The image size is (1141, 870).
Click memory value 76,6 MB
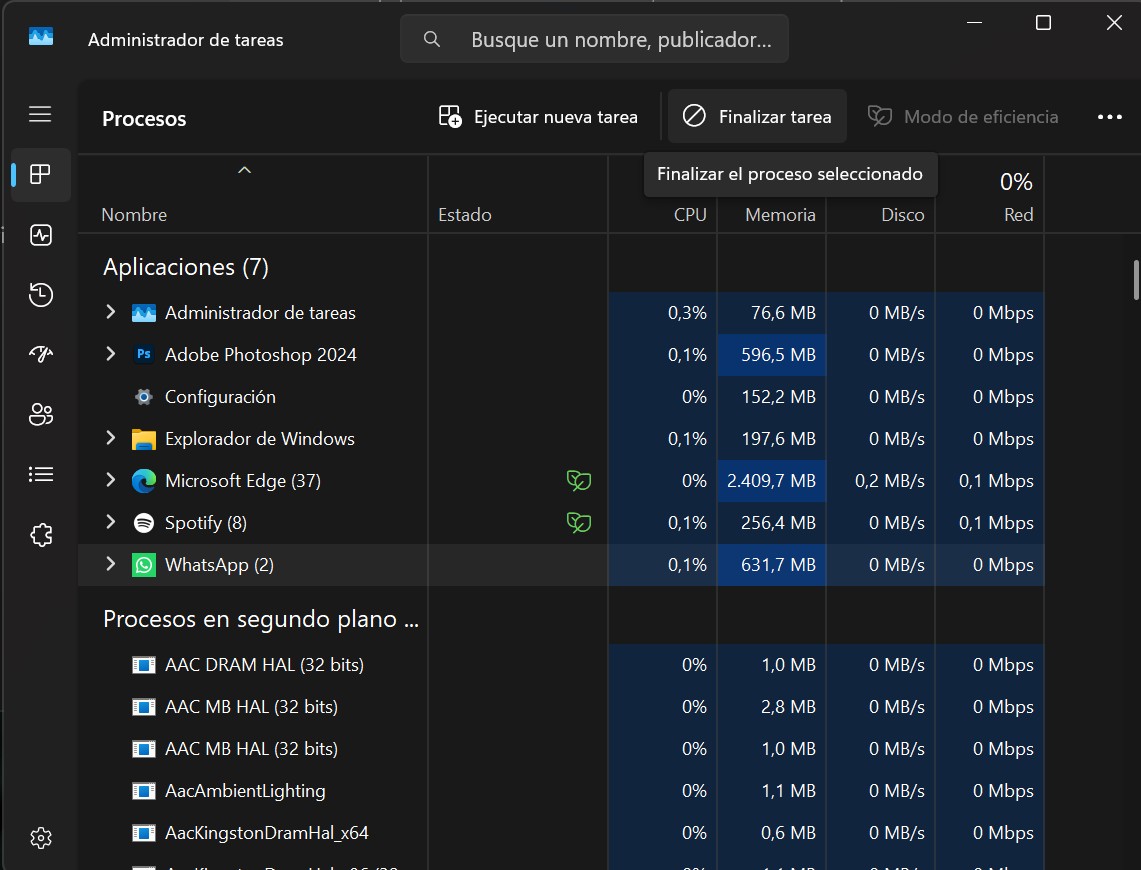click(783, 313)
